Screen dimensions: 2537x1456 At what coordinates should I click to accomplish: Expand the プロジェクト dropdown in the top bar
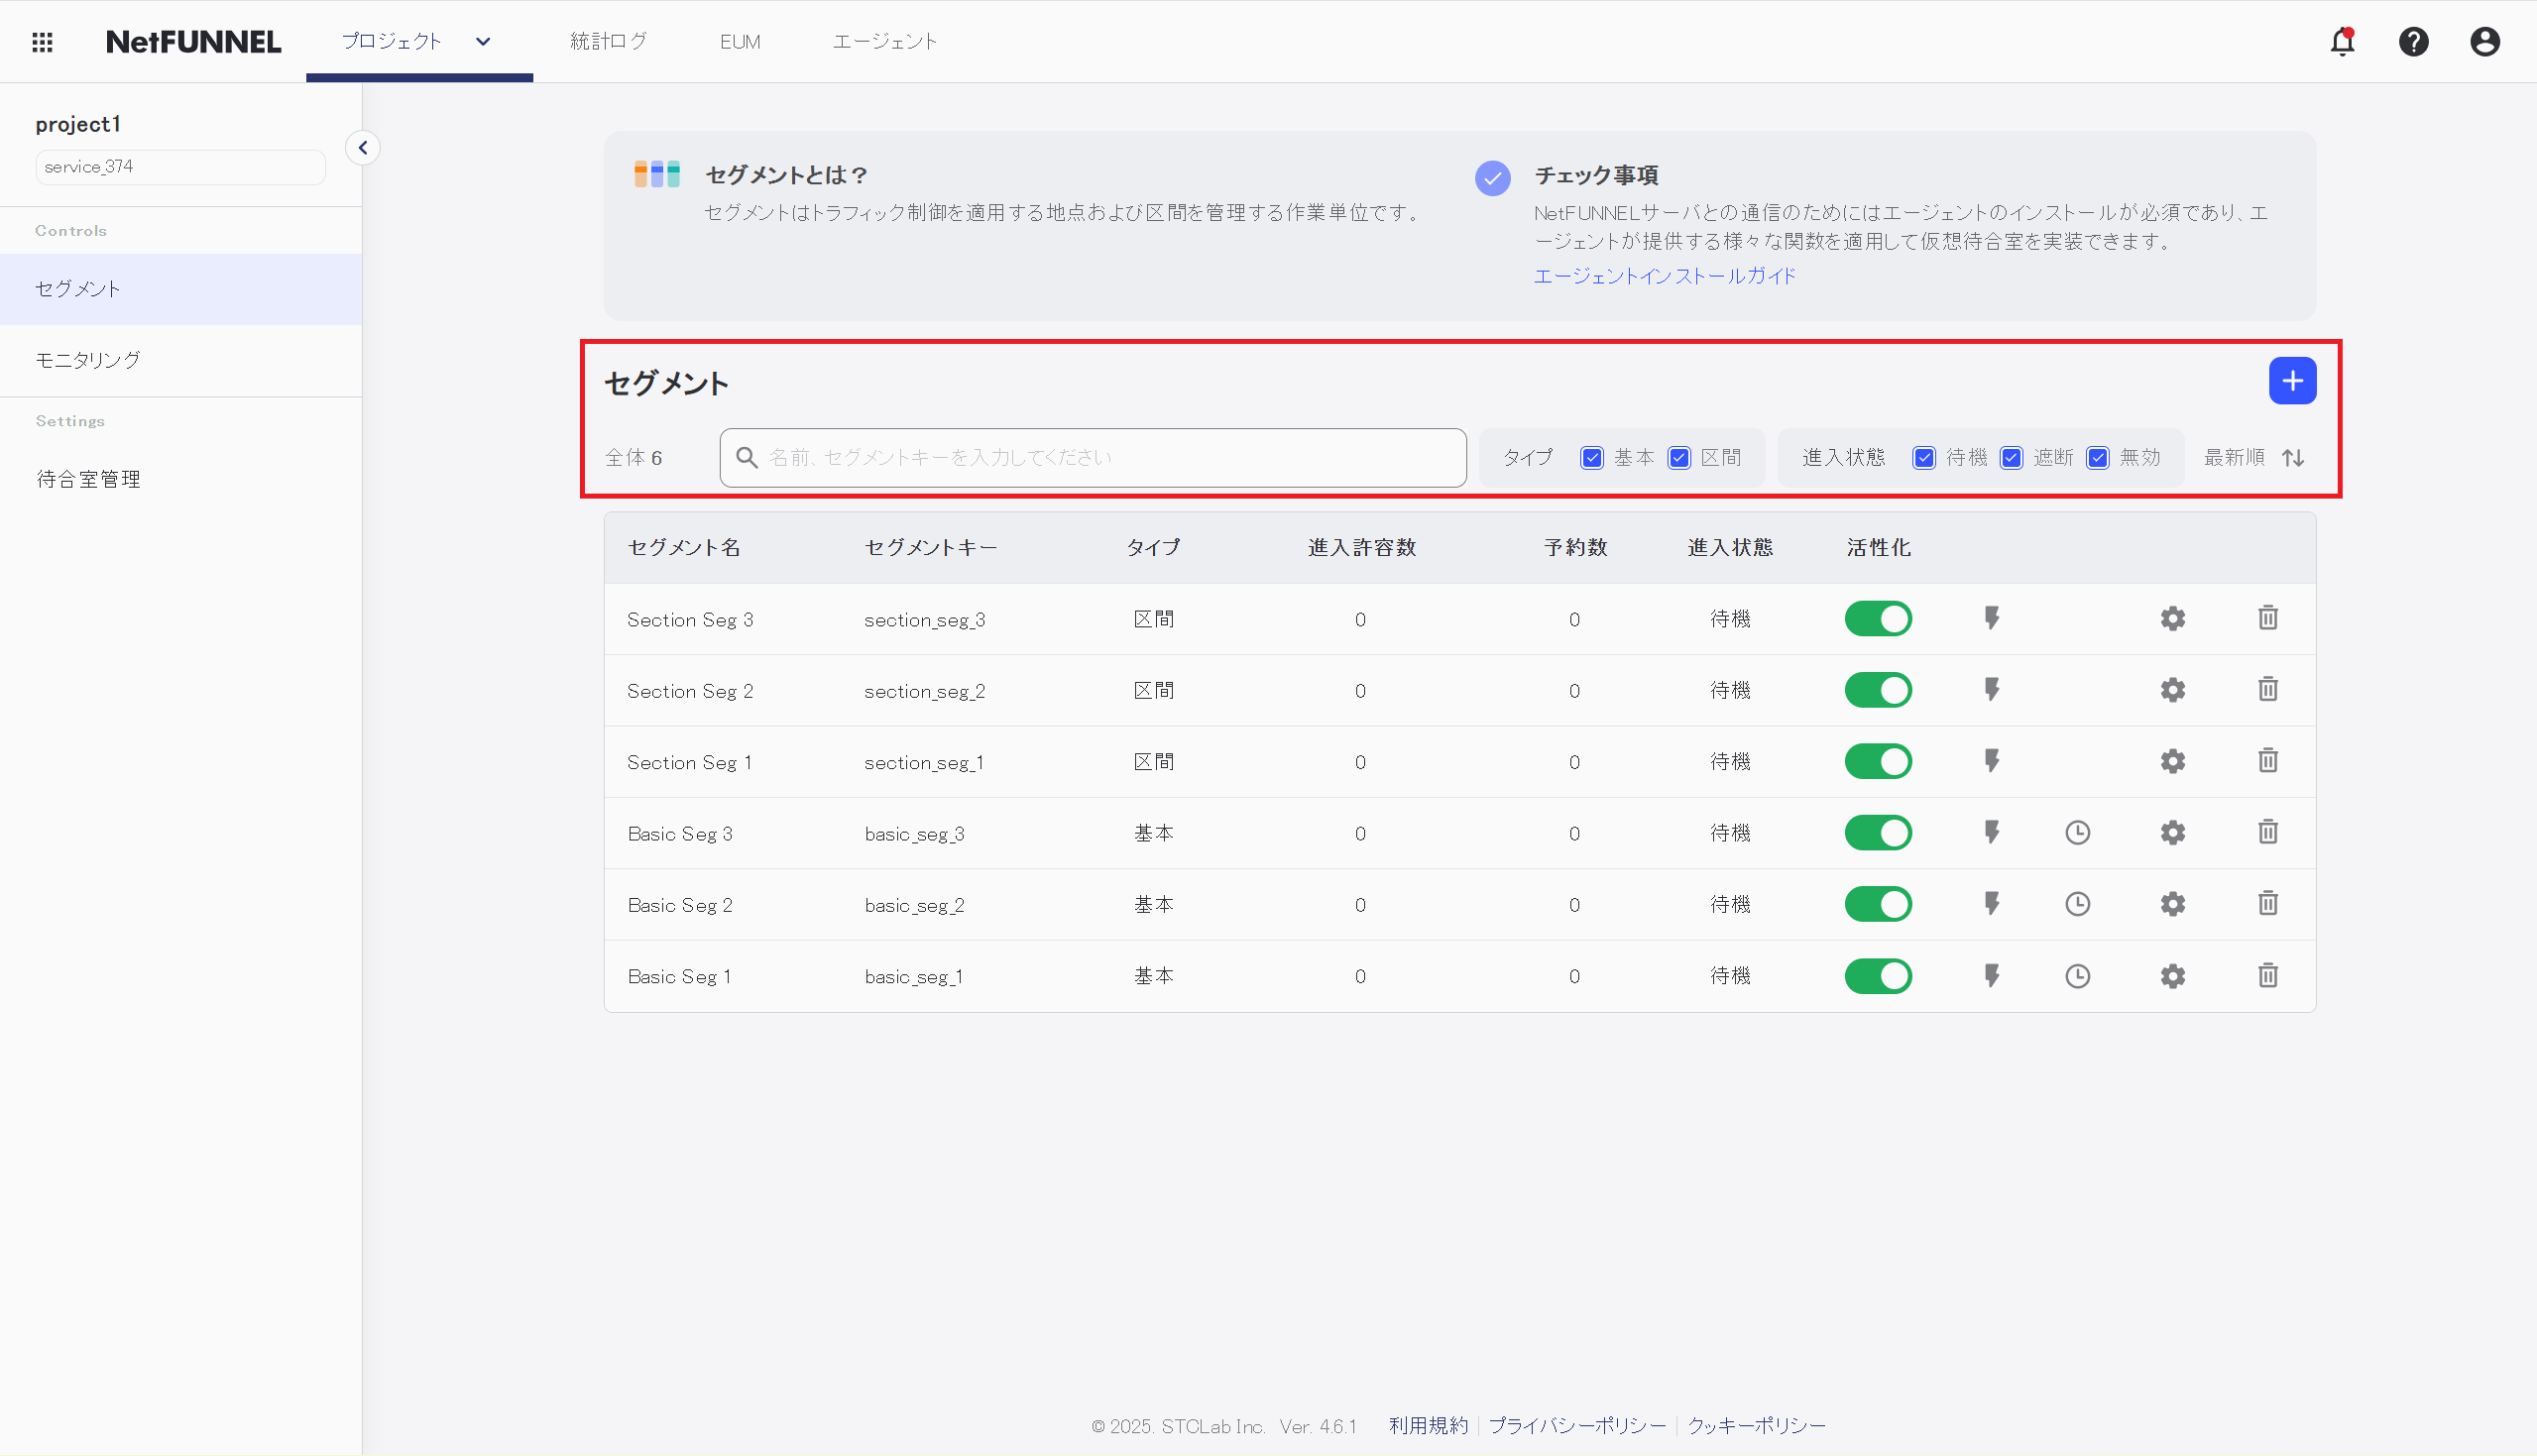click(483, 41)
